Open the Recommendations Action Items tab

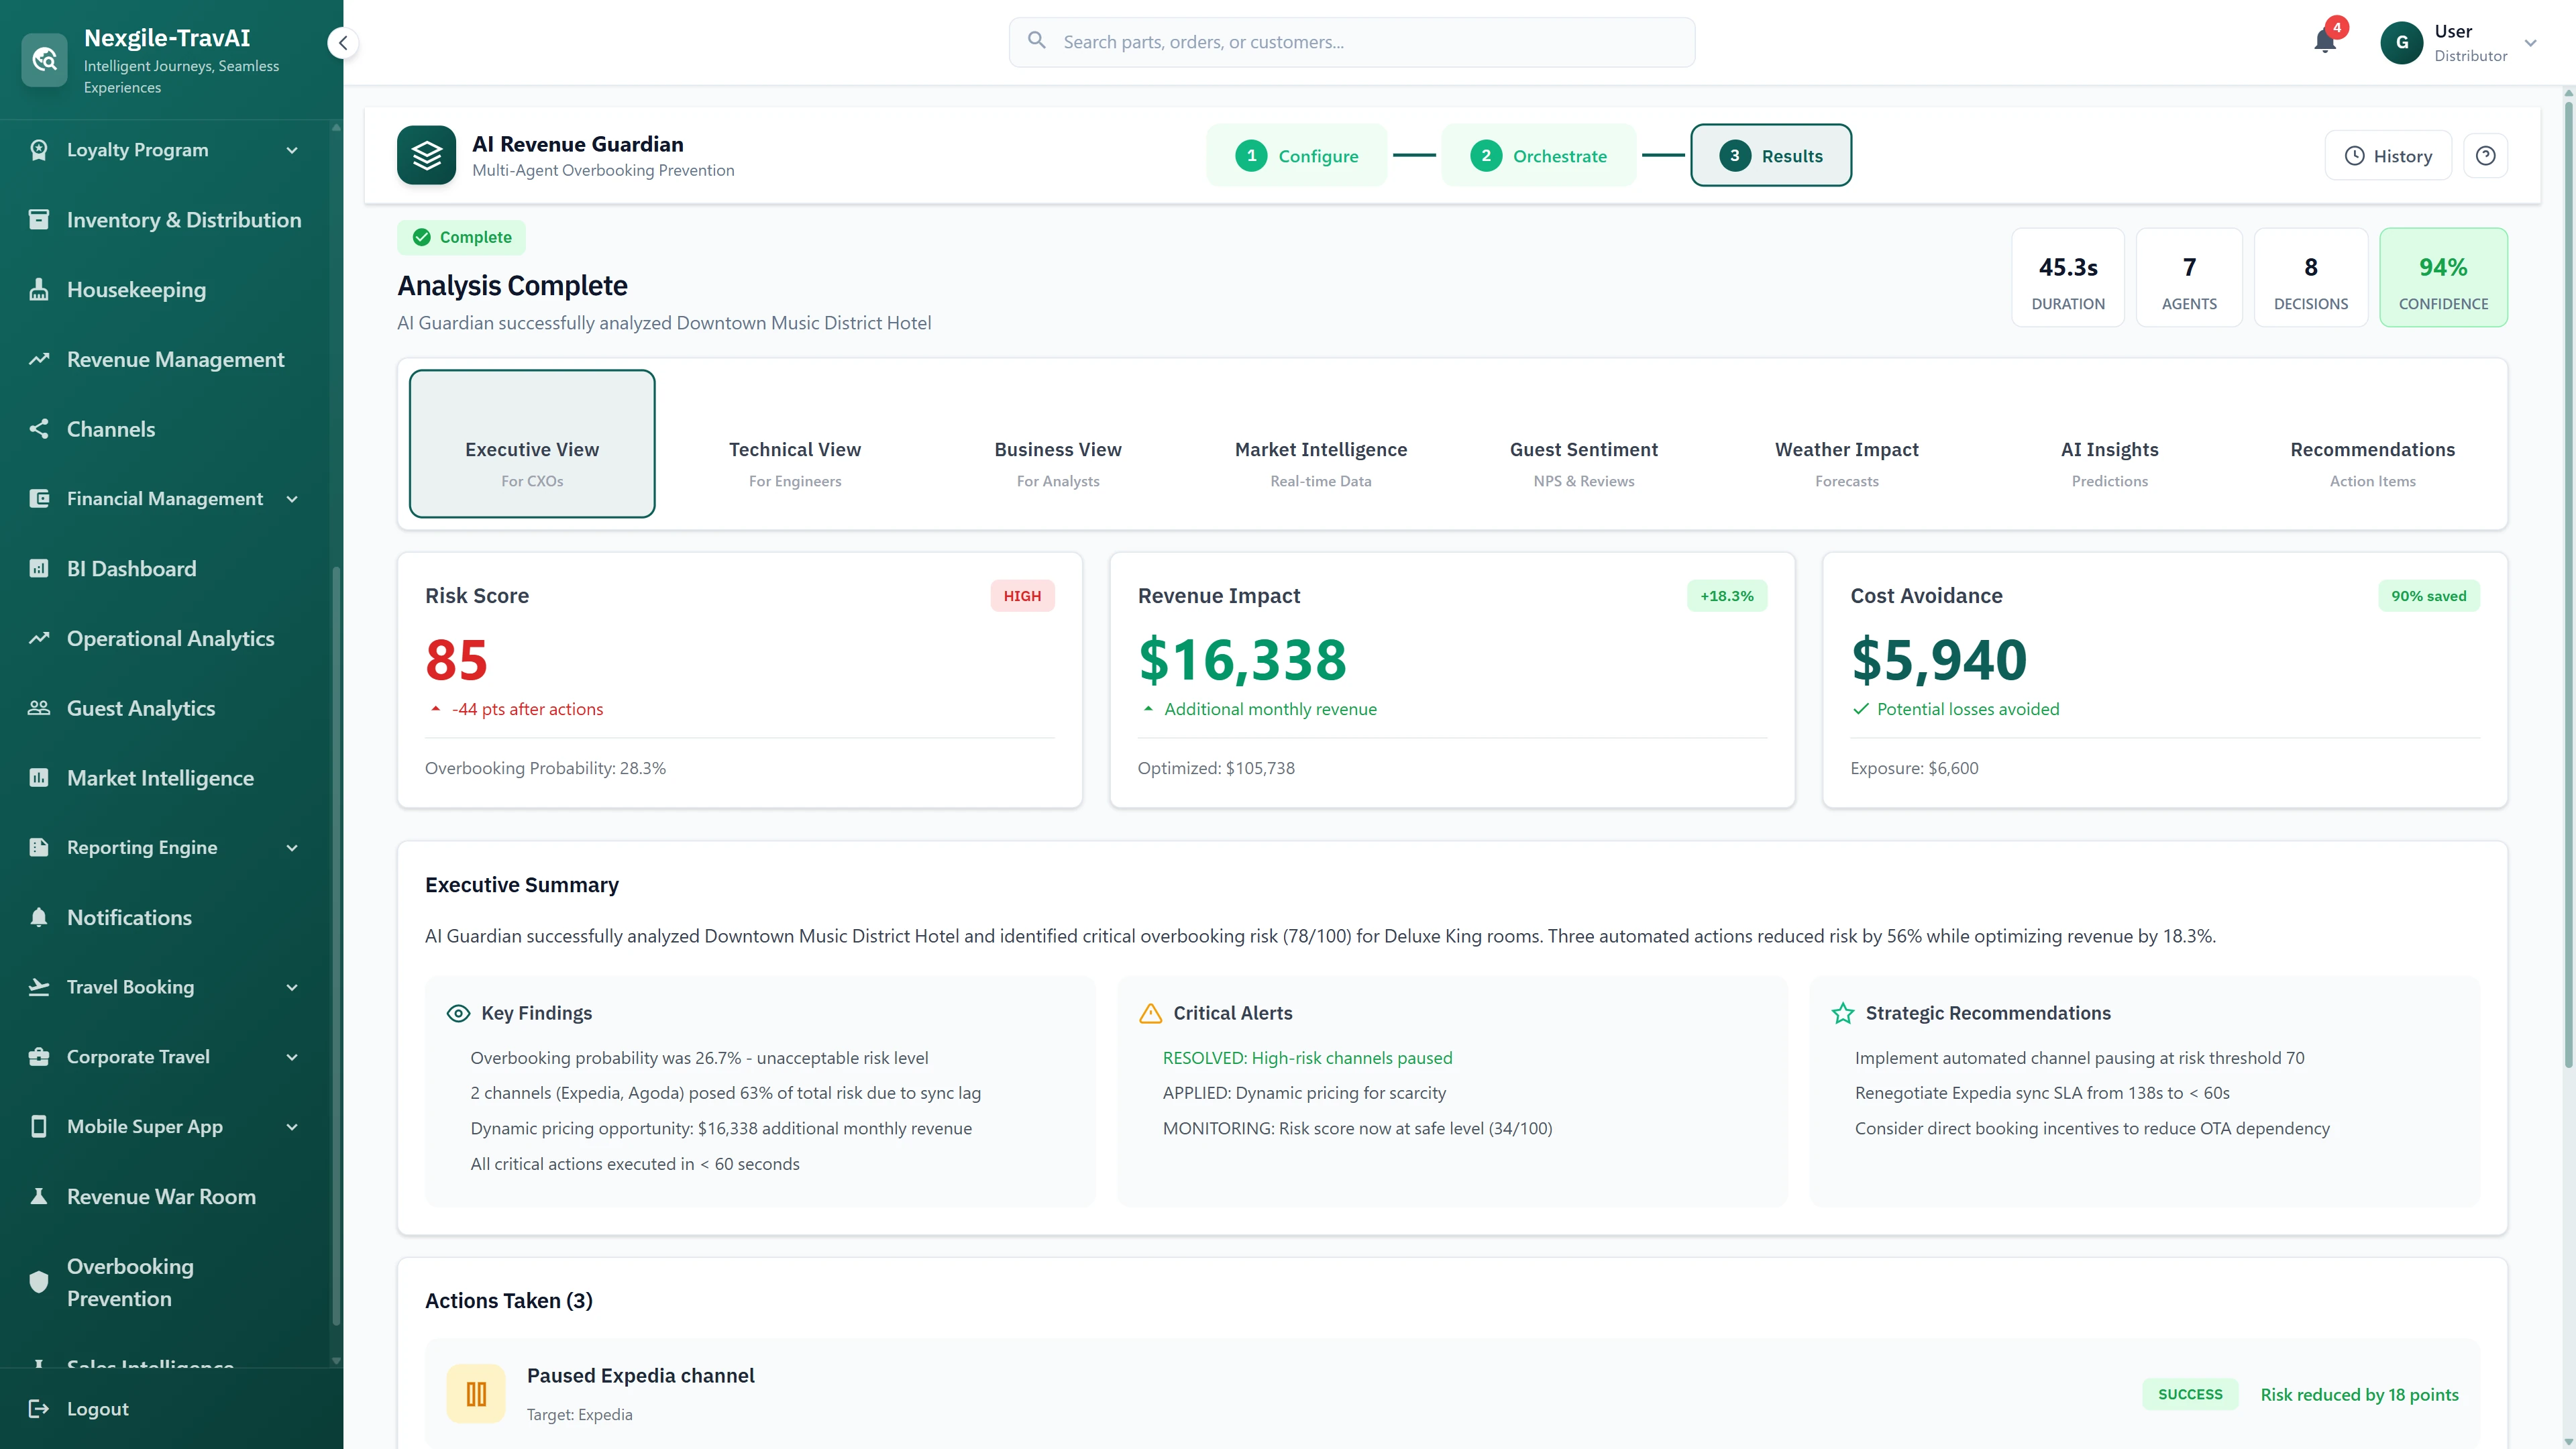click(2371, 462)
